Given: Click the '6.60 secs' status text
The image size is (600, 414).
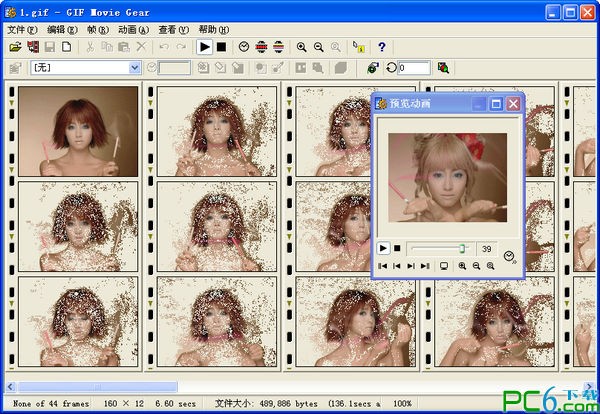Looking at the screenshot, I should (176, 403).
